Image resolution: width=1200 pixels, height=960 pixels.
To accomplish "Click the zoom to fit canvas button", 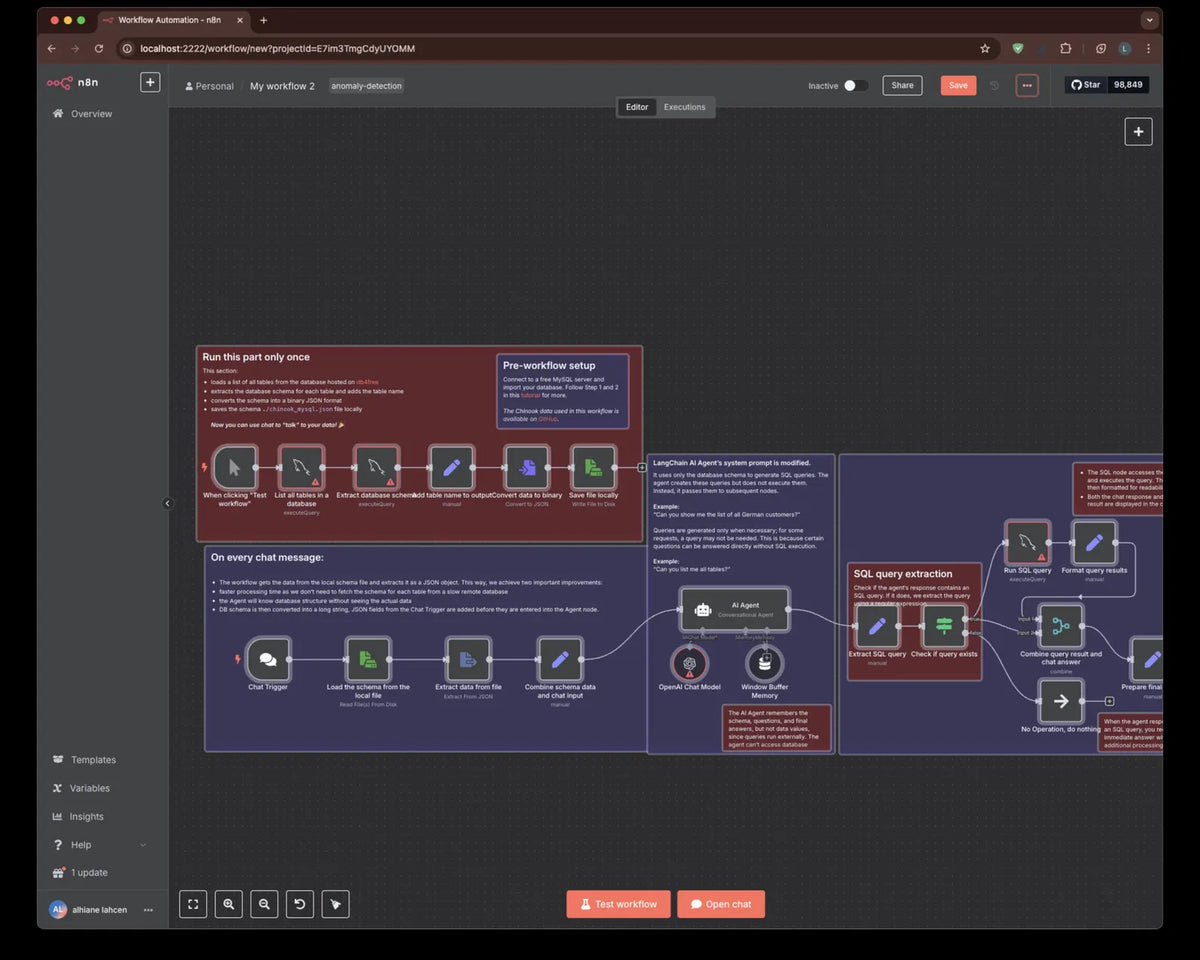I will tap(193, 904).
